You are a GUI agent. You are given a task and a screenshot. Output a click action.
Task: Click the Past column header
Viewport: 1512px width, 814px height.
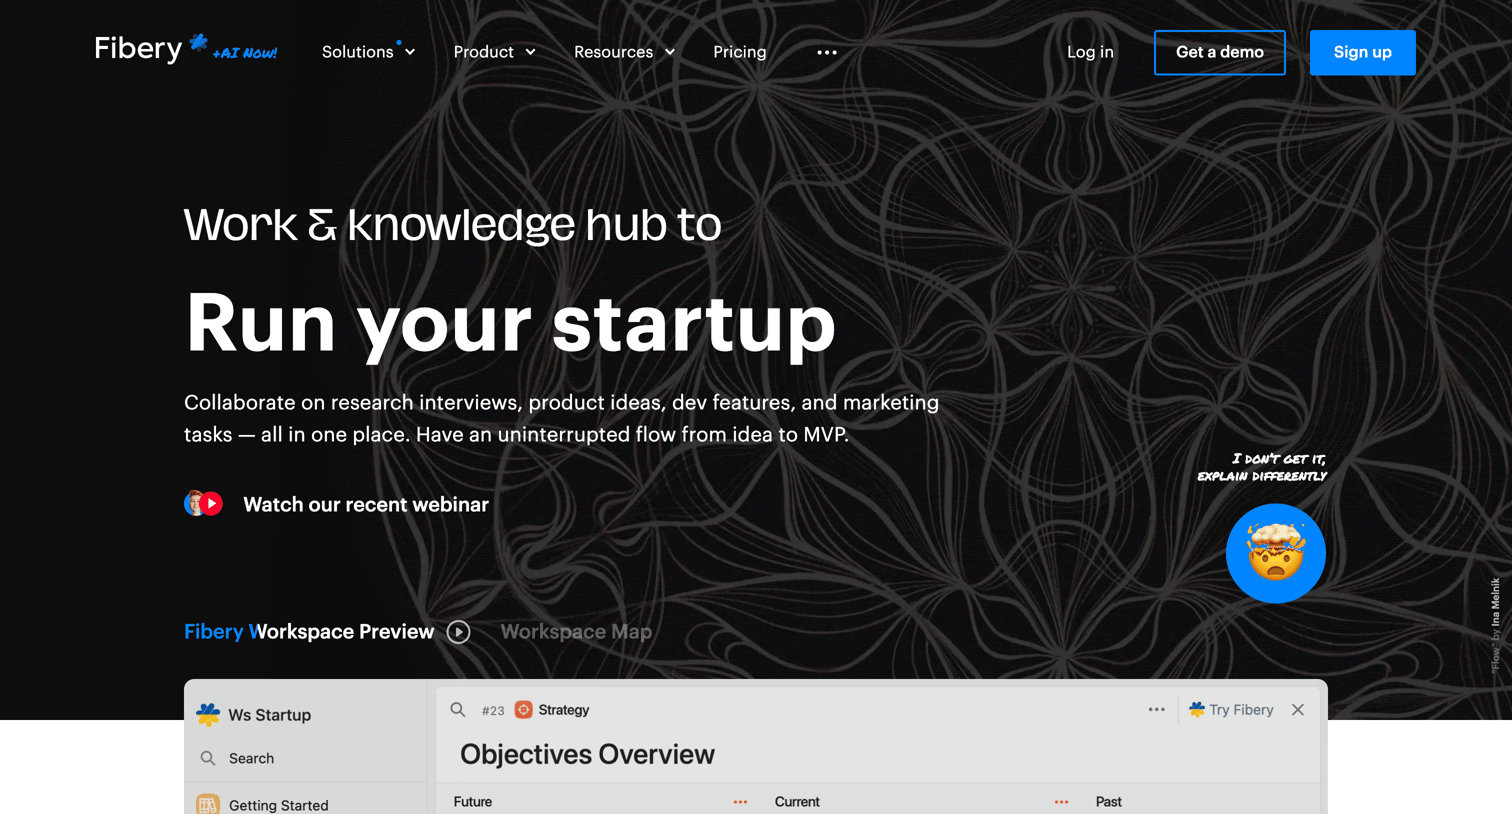[x=1108, y=802]
